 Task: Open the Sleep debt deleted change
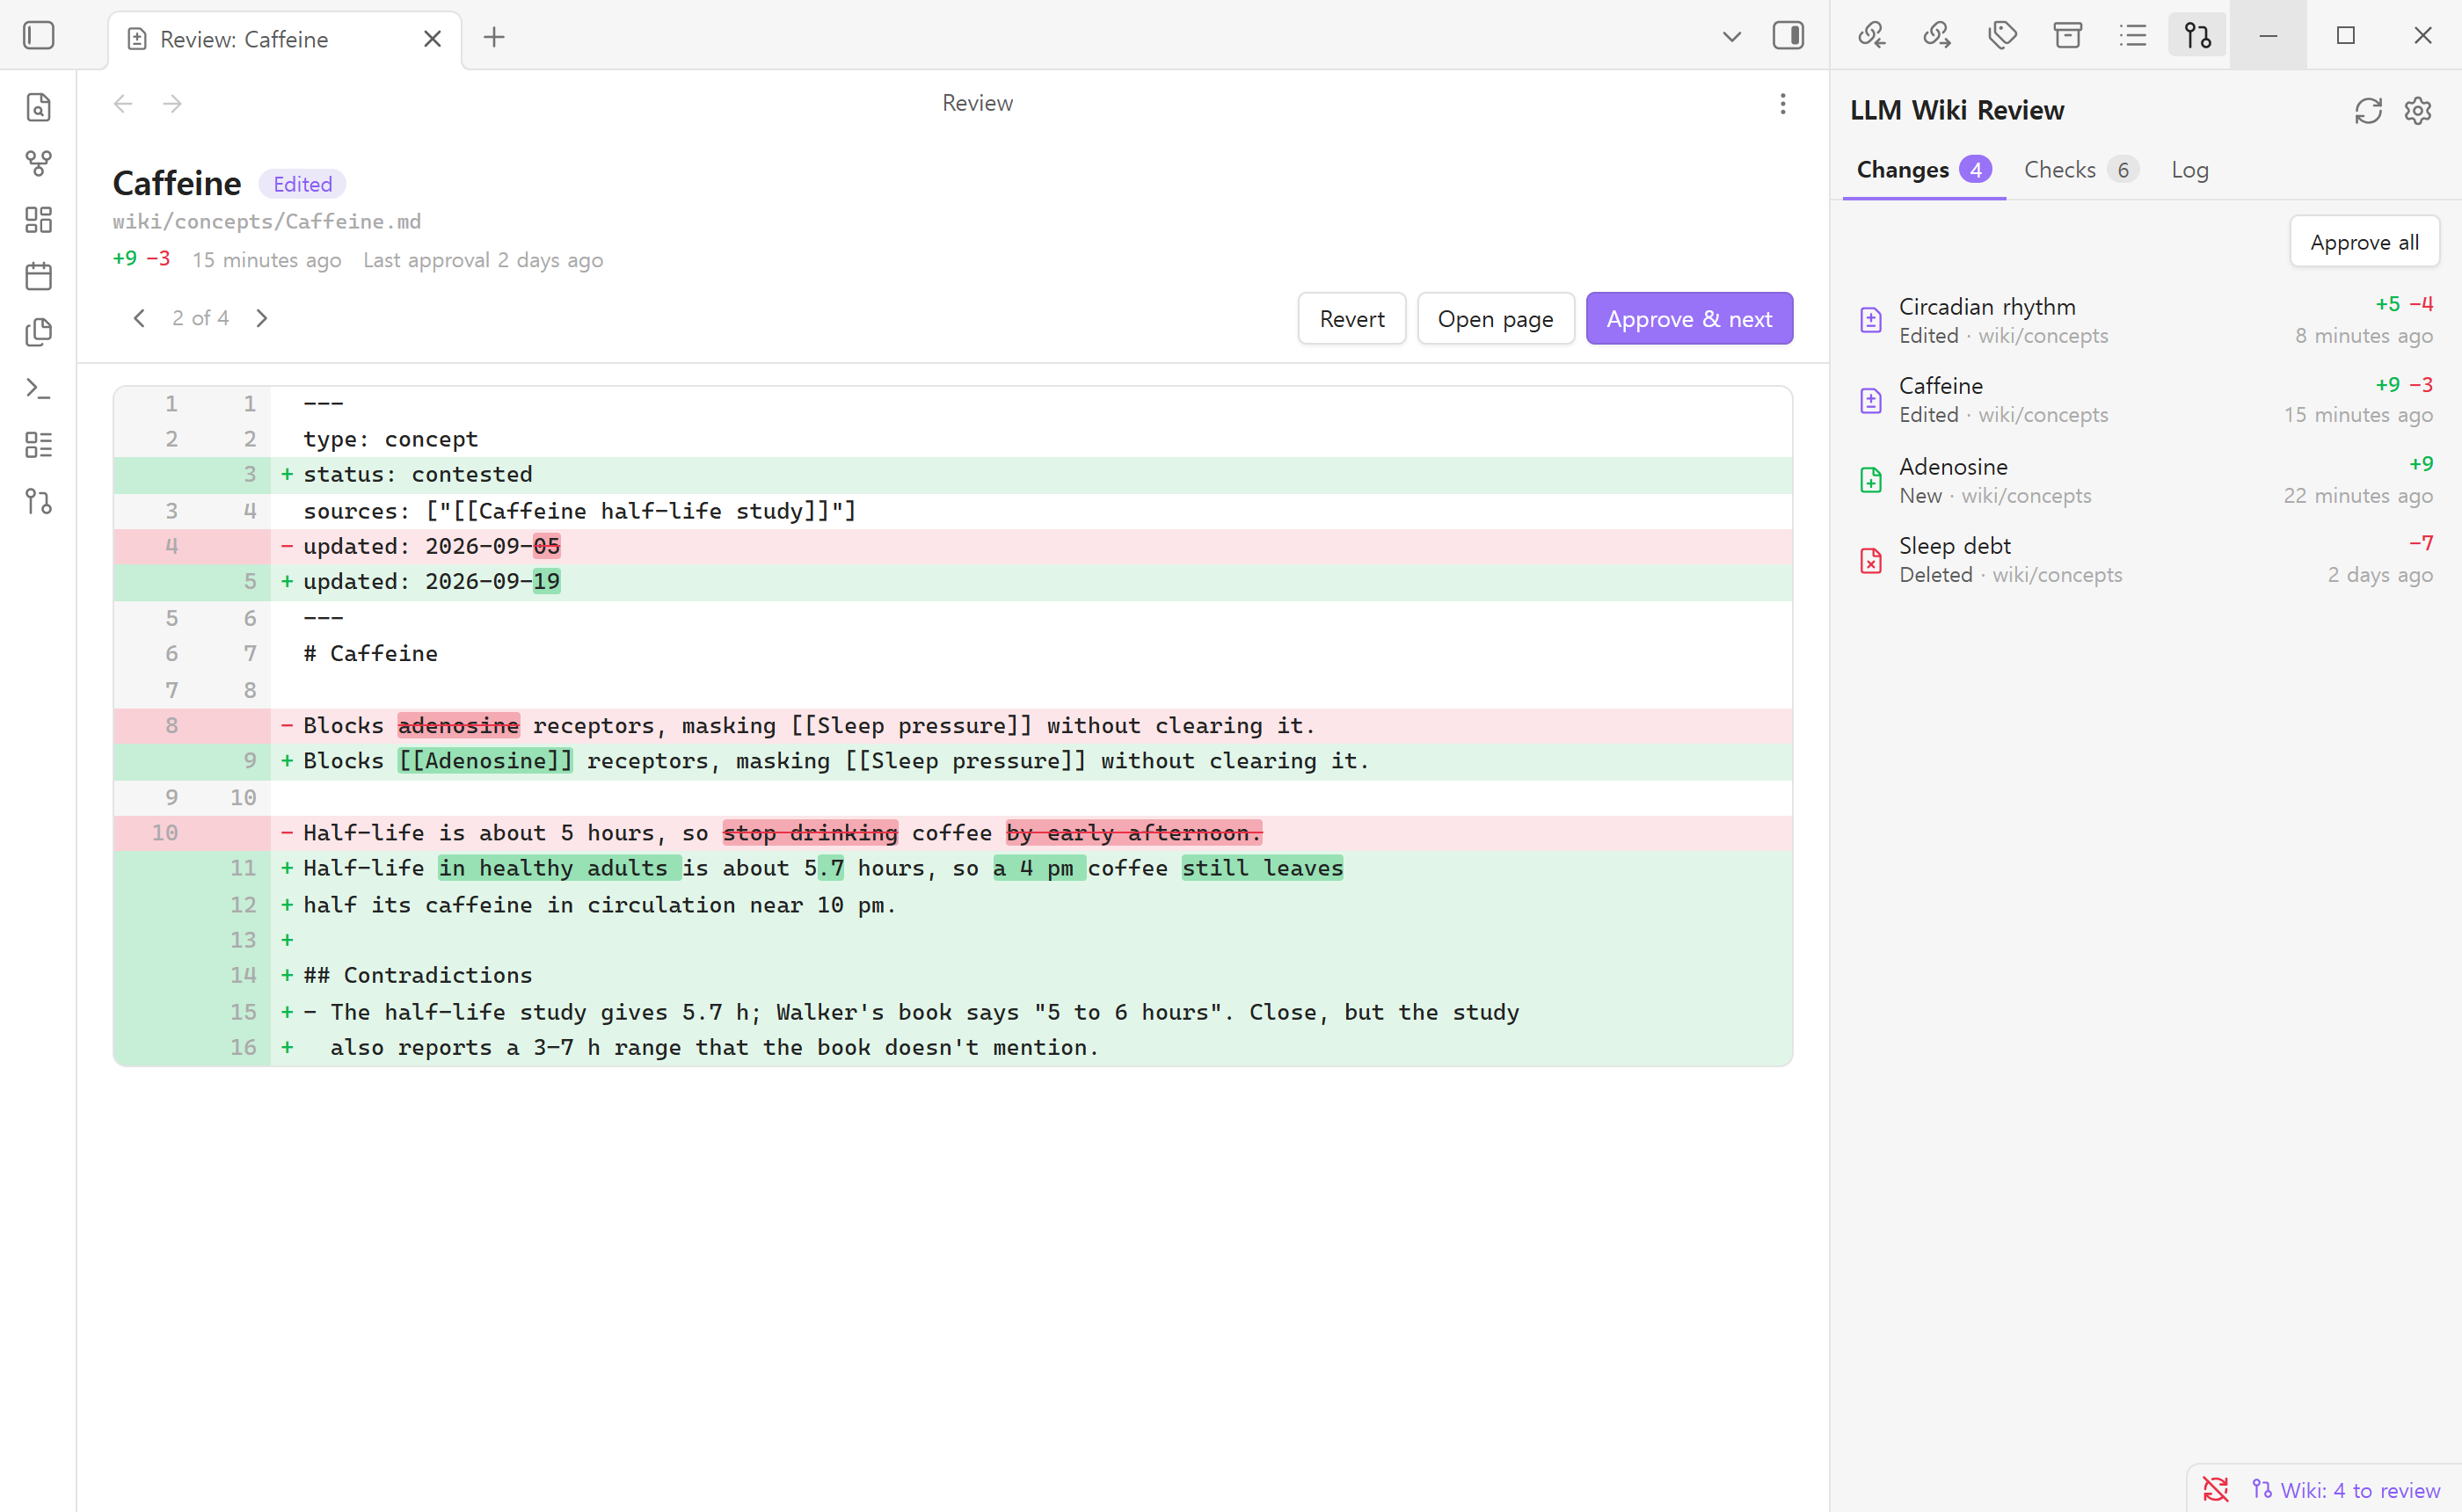pos(2145,560)
